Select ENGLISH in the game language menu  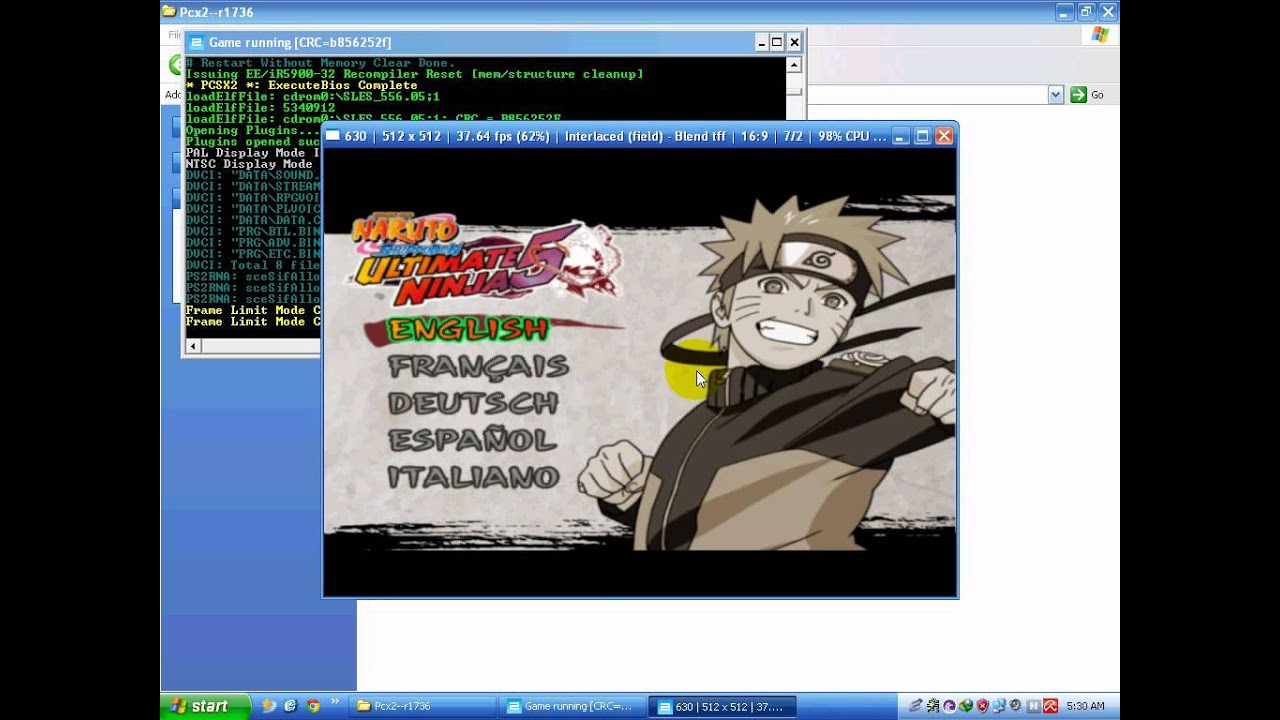tap(468, 329)
